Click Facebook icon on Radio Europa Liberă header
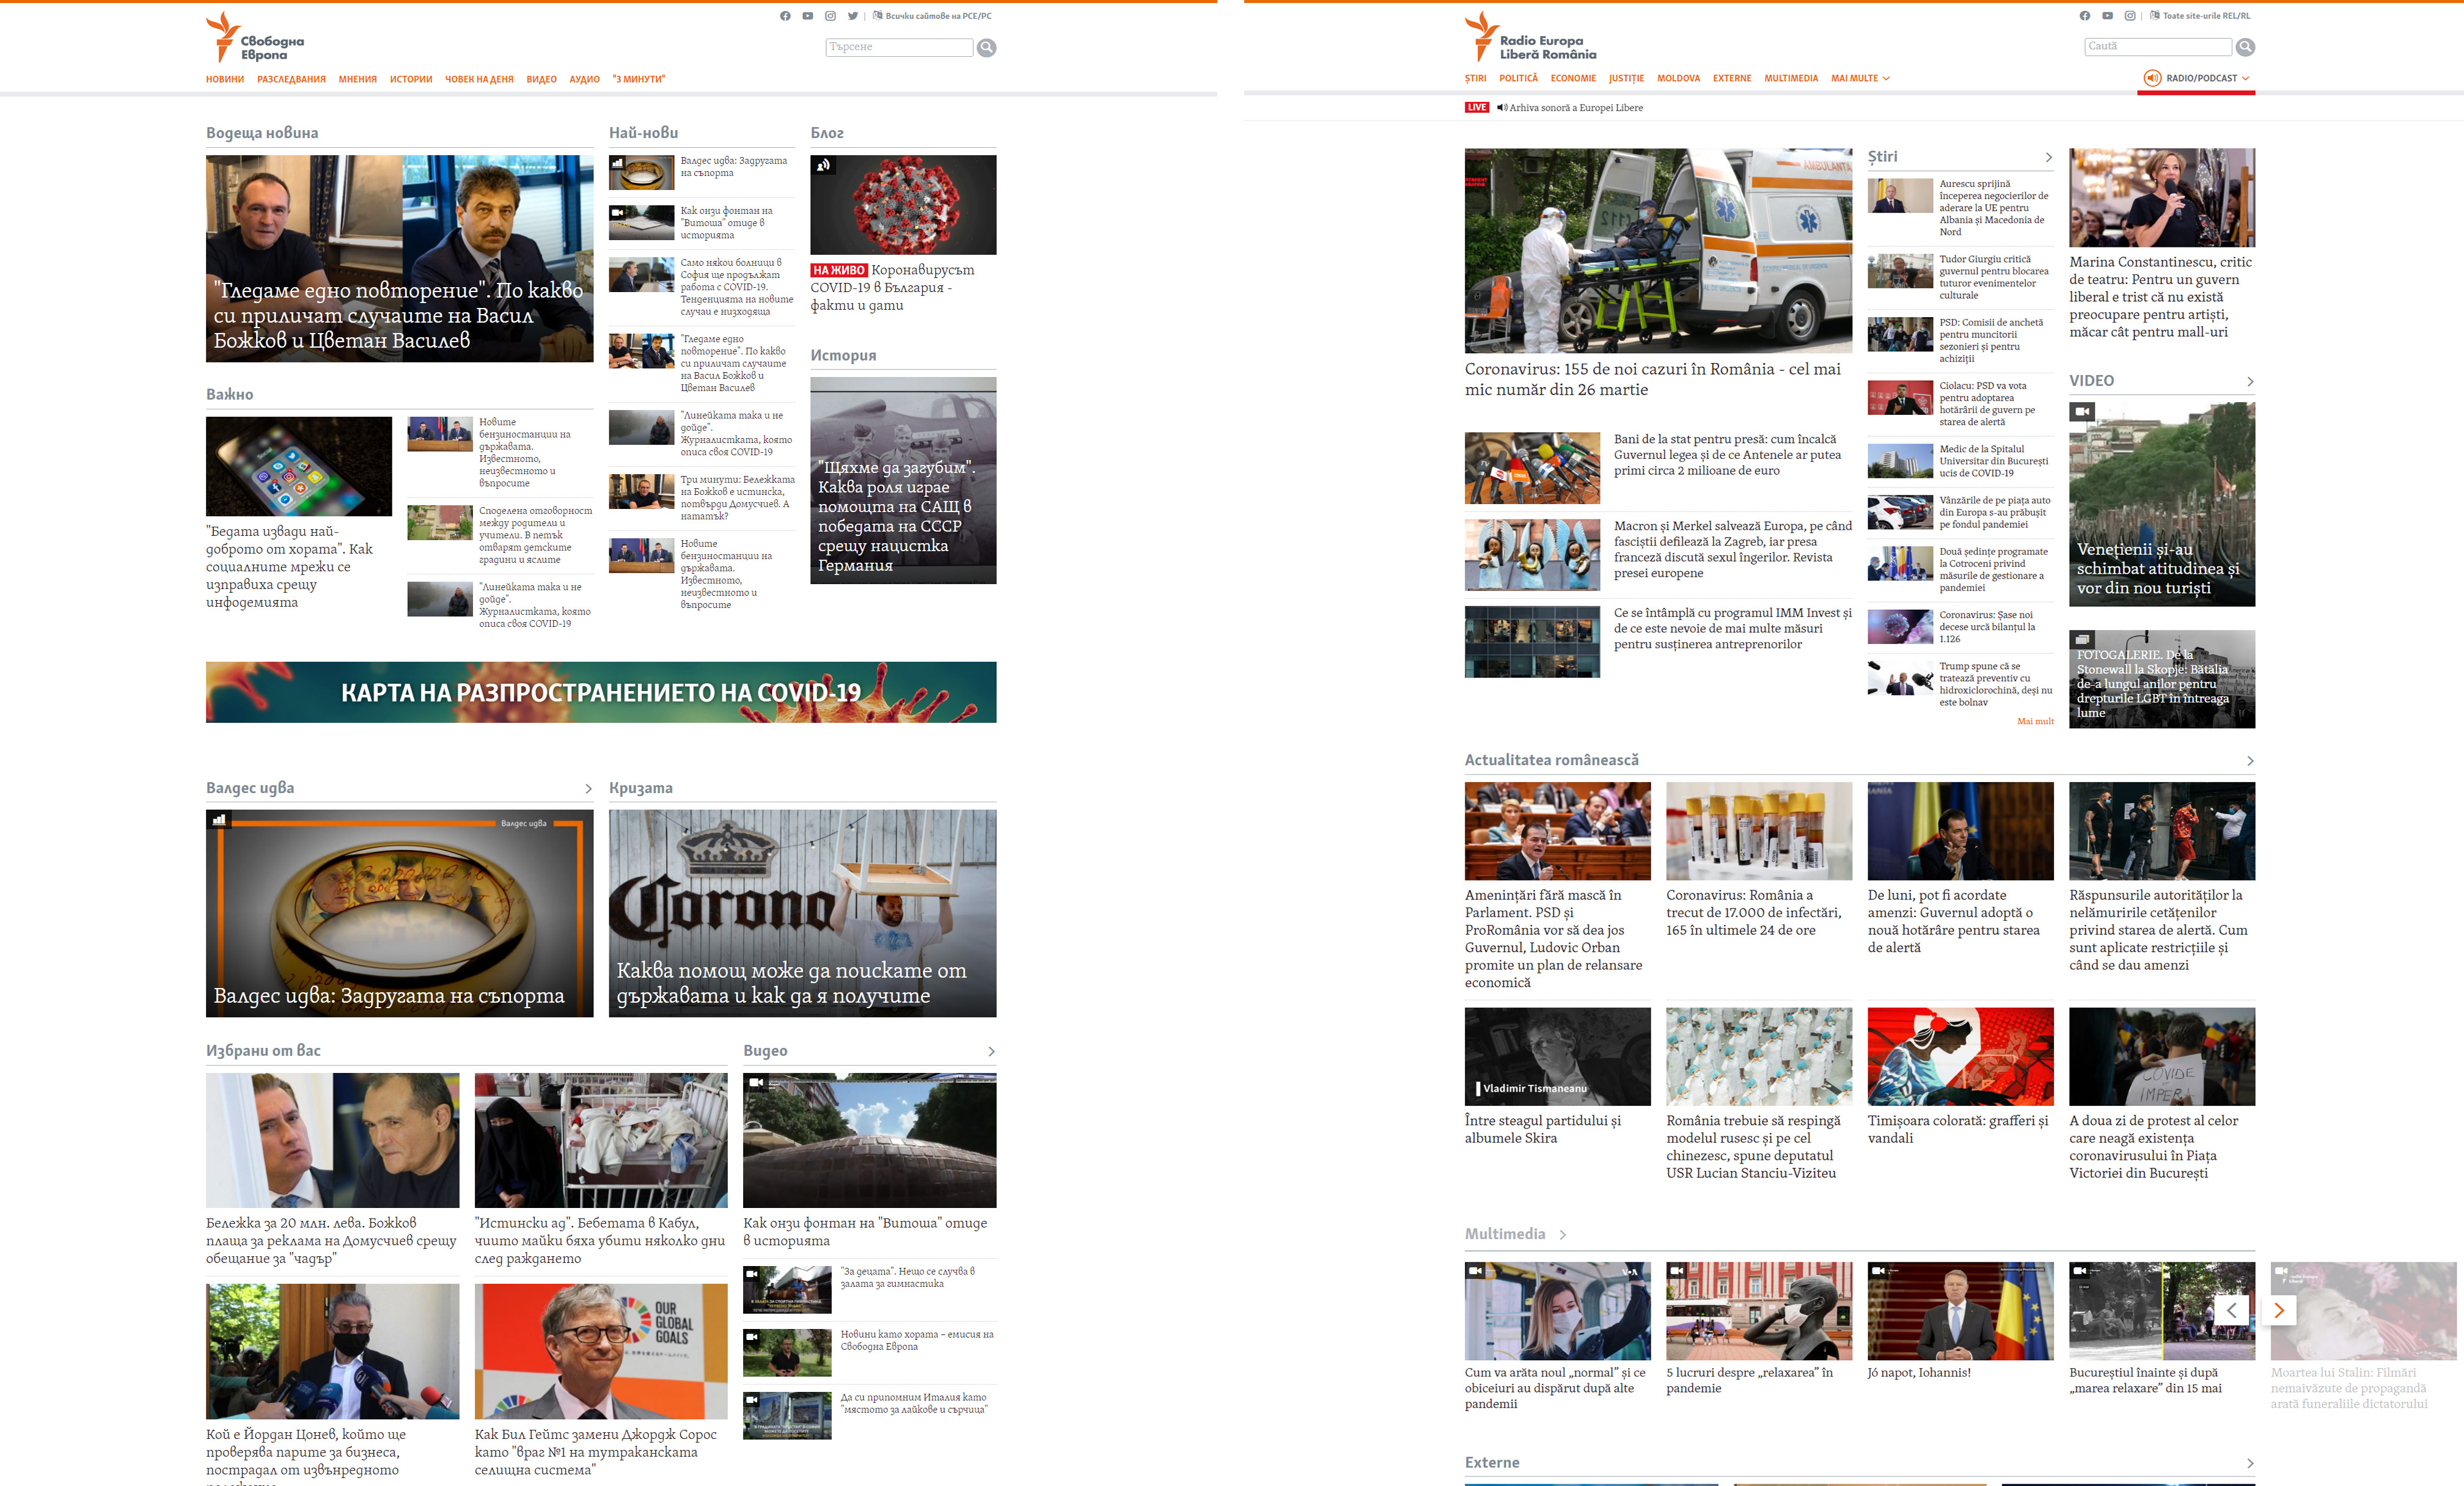Screen dimensions: 2464x1486 (x=2085, y=16)
